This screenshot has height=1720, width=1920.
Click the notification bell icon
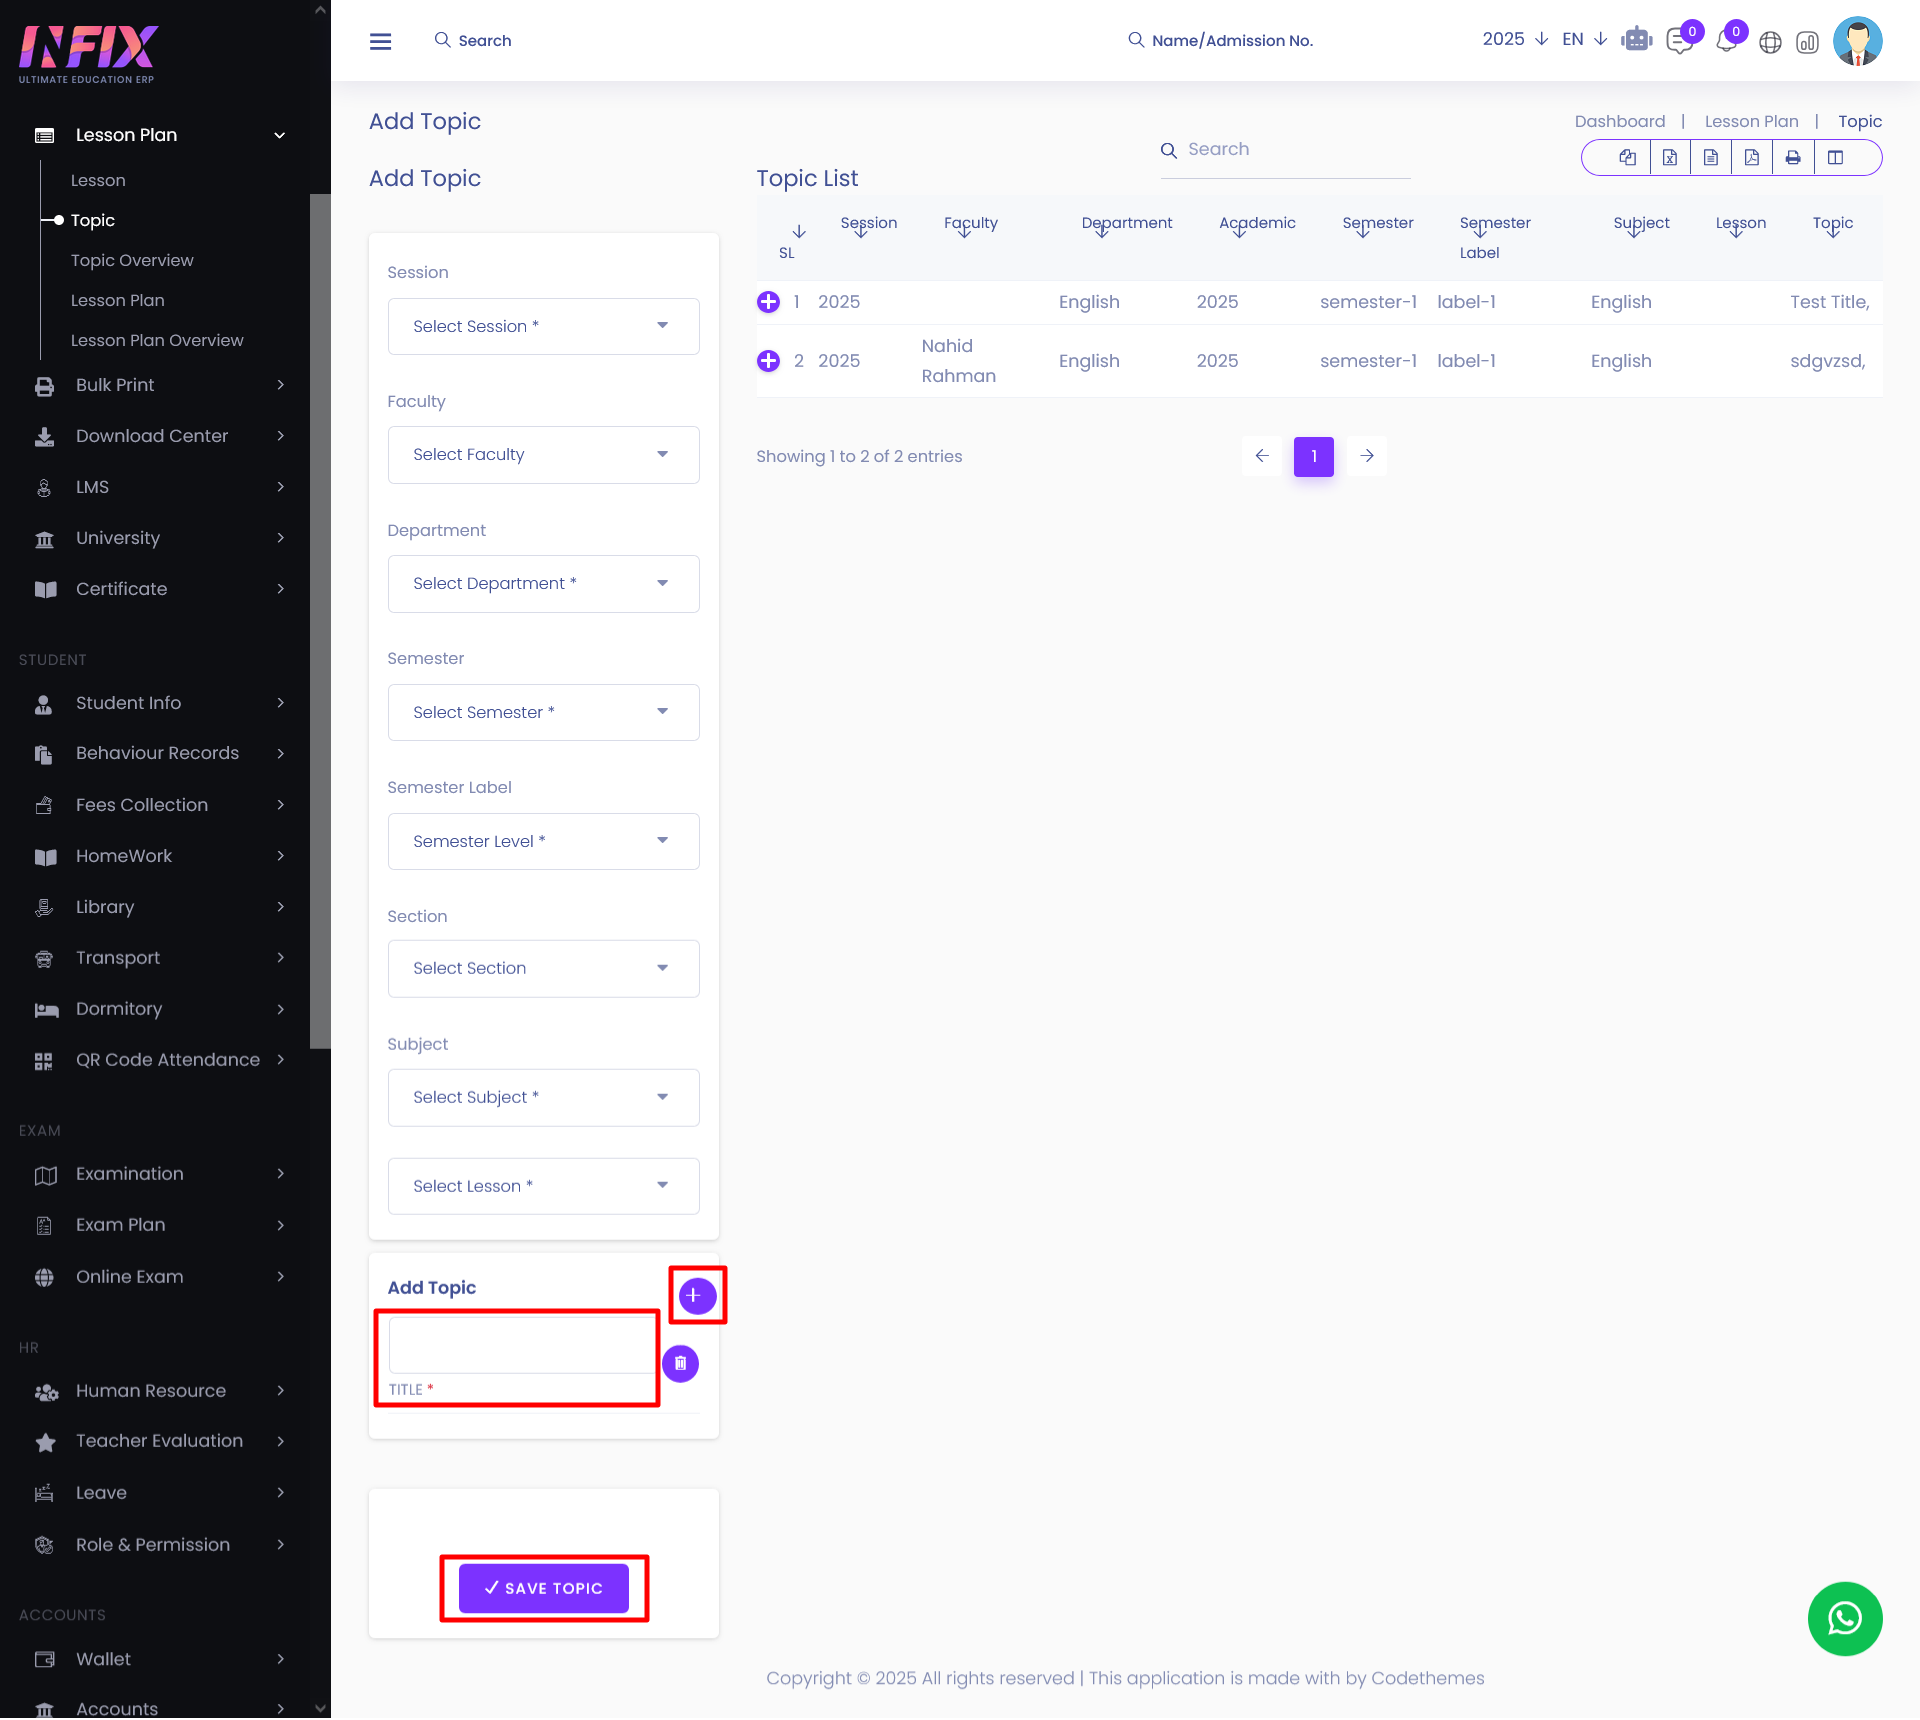pyautogui.click(x=1726, y=41)
